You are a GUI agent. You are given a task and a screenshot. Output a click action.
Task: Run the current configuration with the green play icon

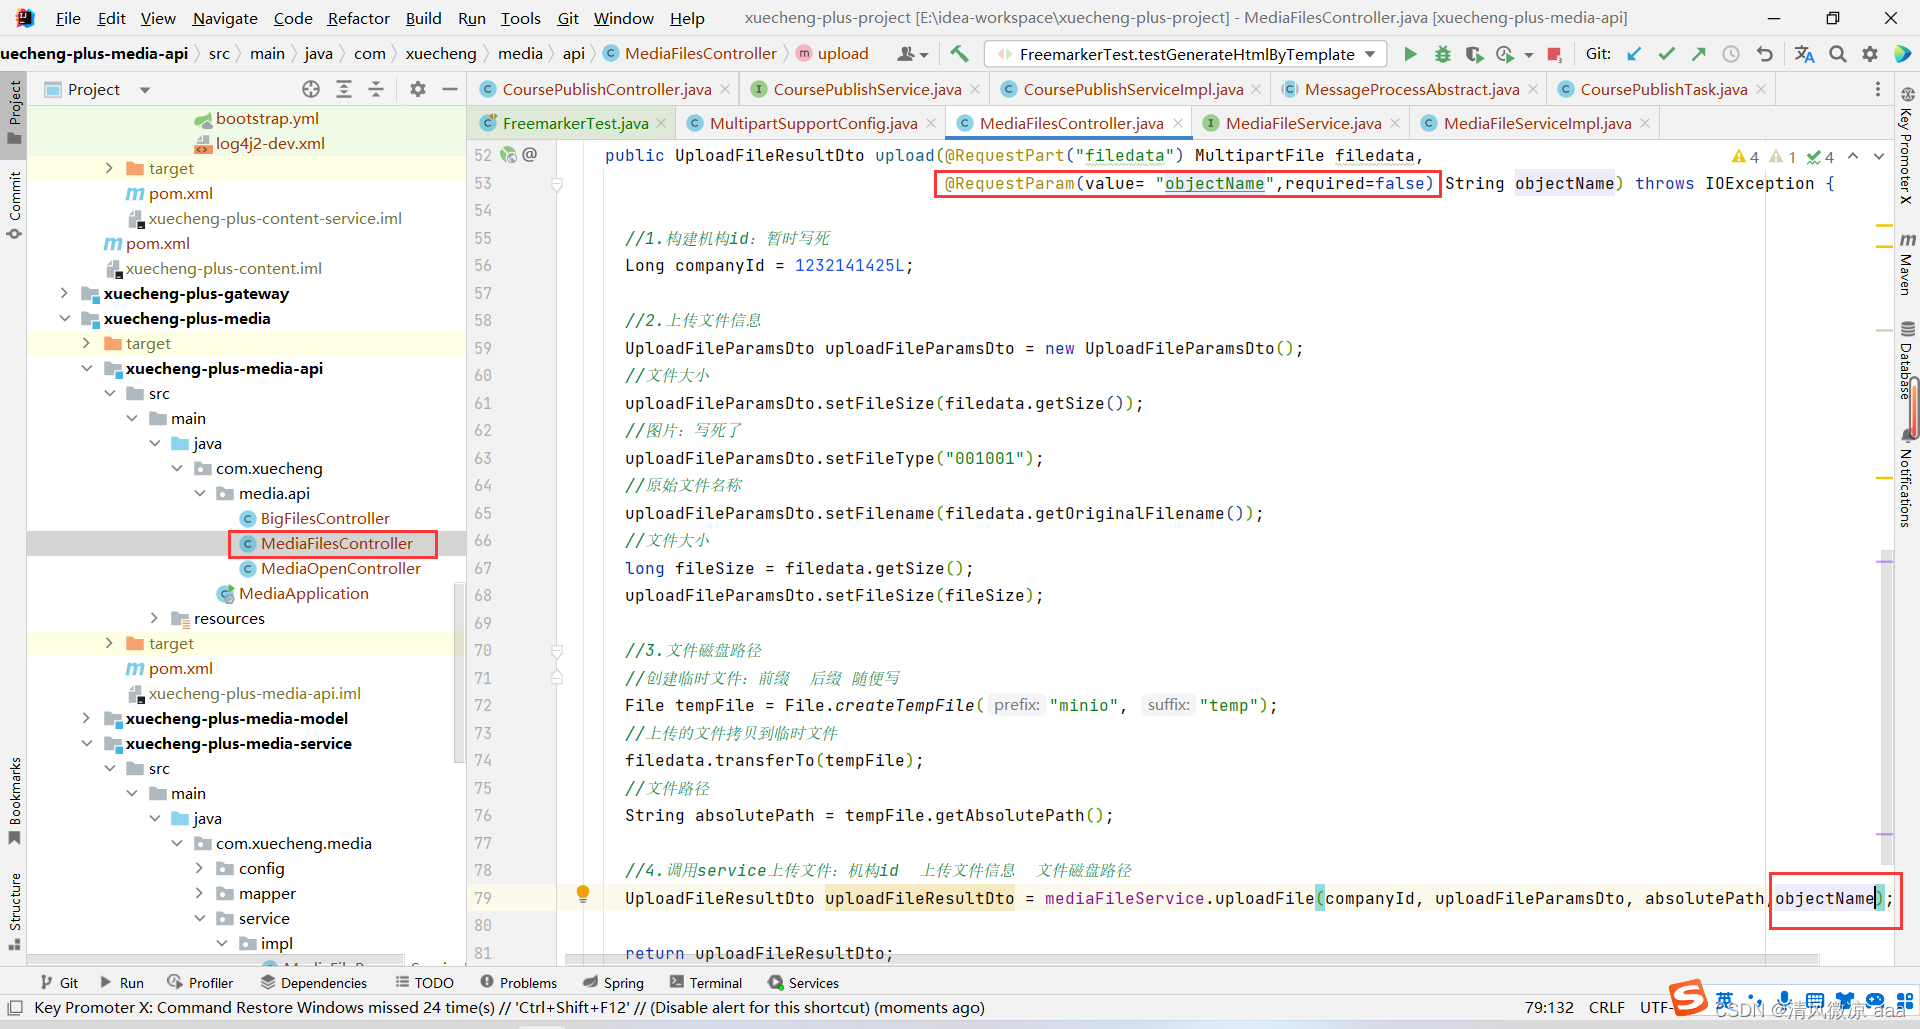[1410, 54]
